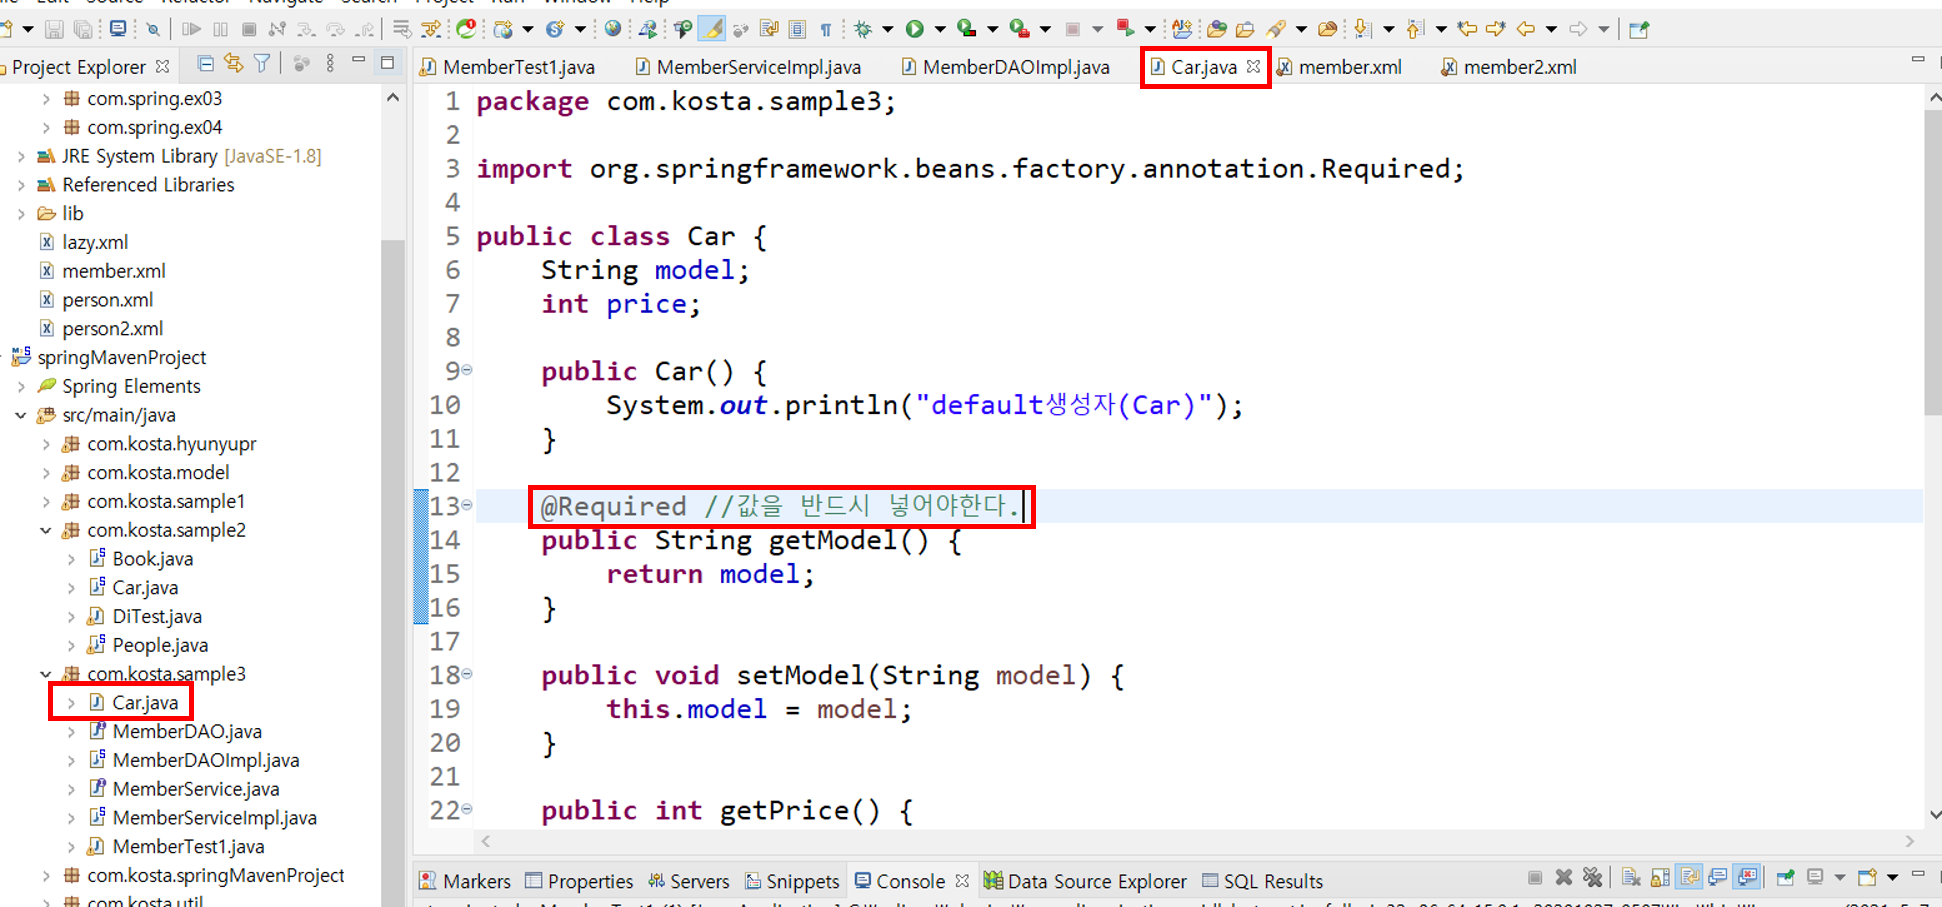Image resolution: width=1942 pixels, height=907 pixels.
Task: Click the Last Edit Location icon
Action: pyautogui.click(x=1467, y=30)
